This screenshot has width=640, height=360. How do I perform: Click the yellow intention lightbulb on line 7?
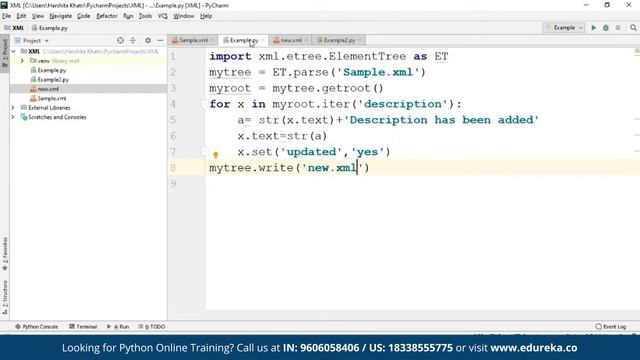tap(216, 154)
